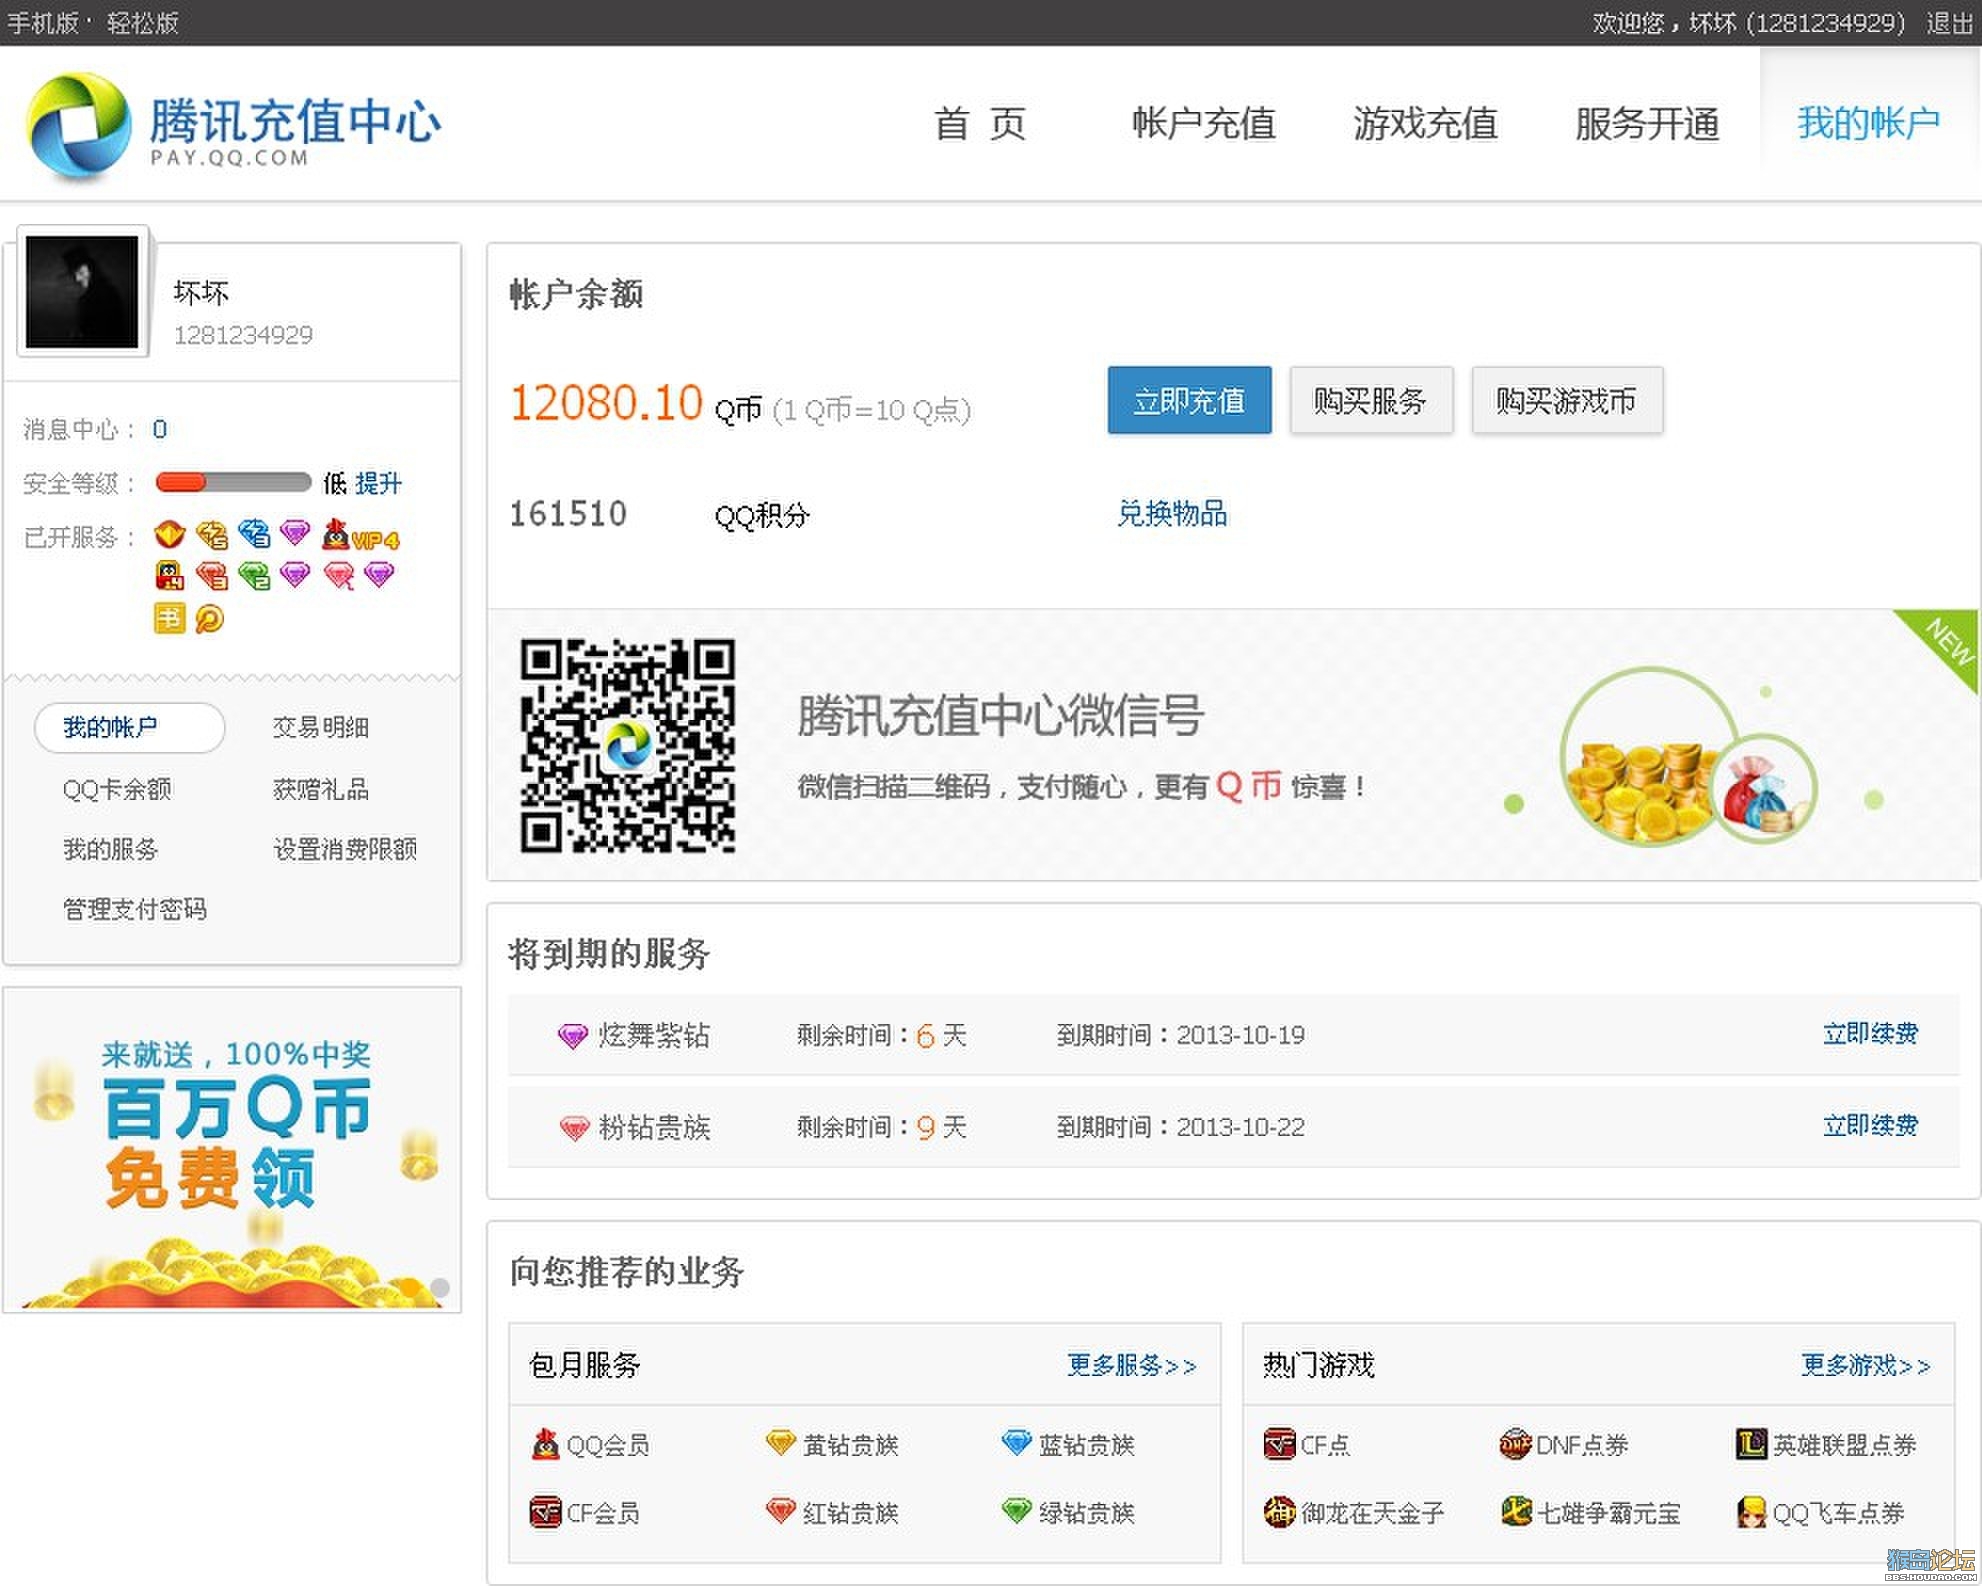Image resolution: width=1982 pixels, height=1586 pixels.
Task: Open the 帐户充值 navigation item
Action: click(x=1204, y=124)
